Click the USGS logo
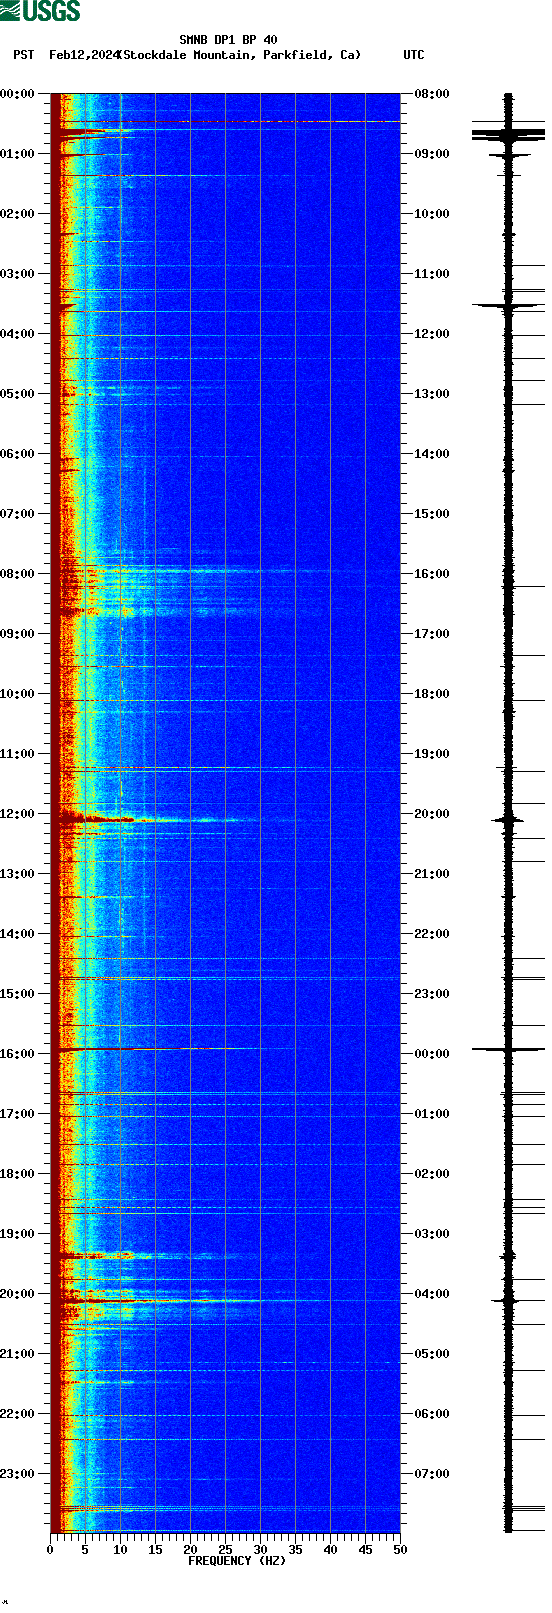 click(40, 11)
